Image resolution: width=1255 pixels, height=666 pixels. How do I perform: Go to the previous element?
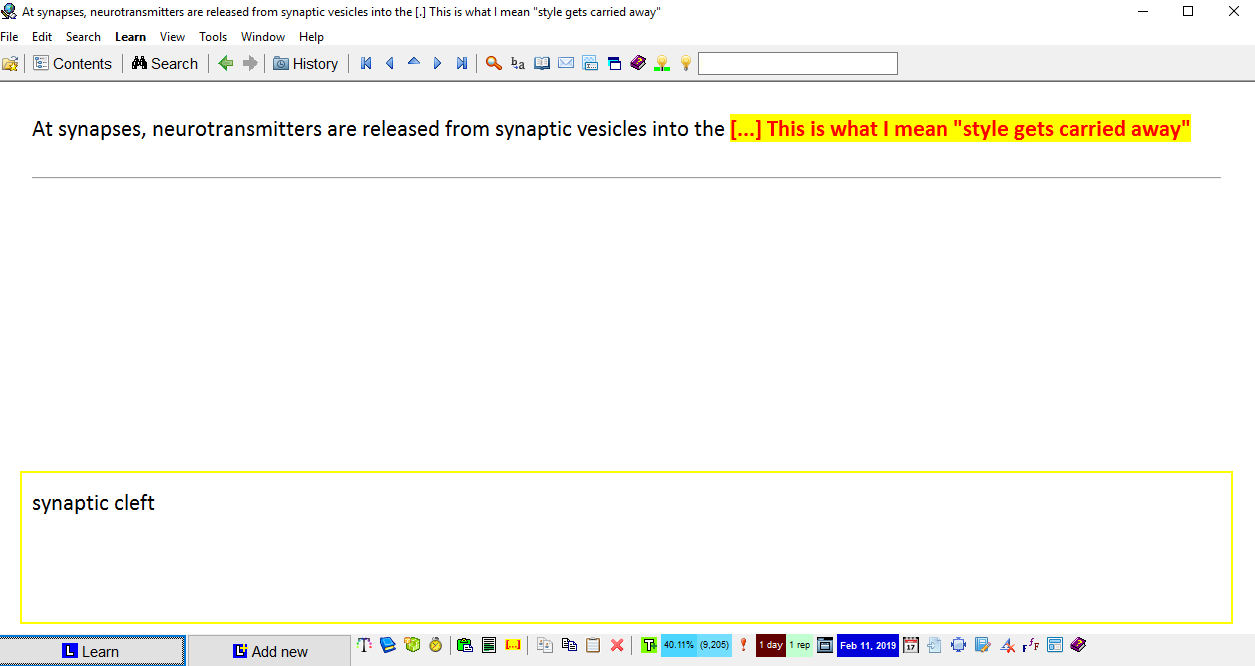390,63
